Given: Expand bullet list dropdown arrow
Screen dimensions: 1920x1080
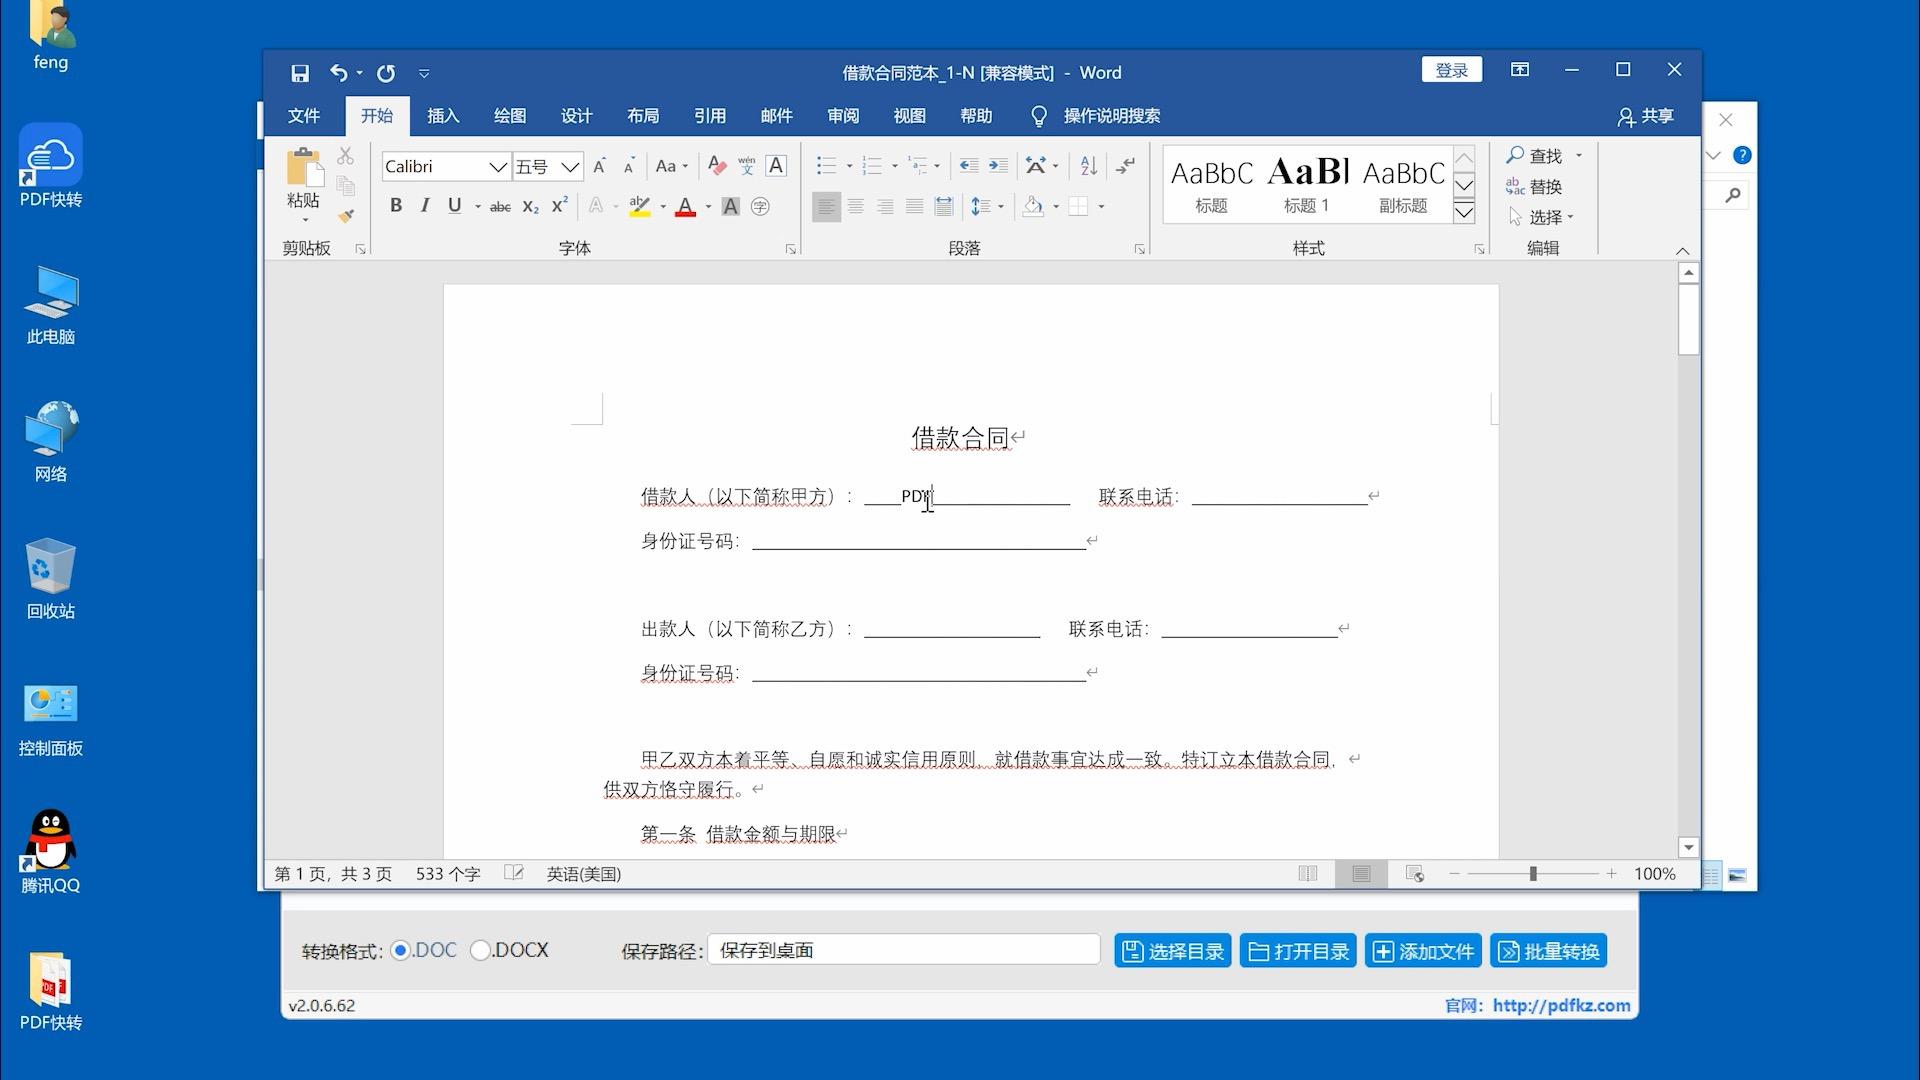Looking at the screenshot, I should tap(849, 166).
